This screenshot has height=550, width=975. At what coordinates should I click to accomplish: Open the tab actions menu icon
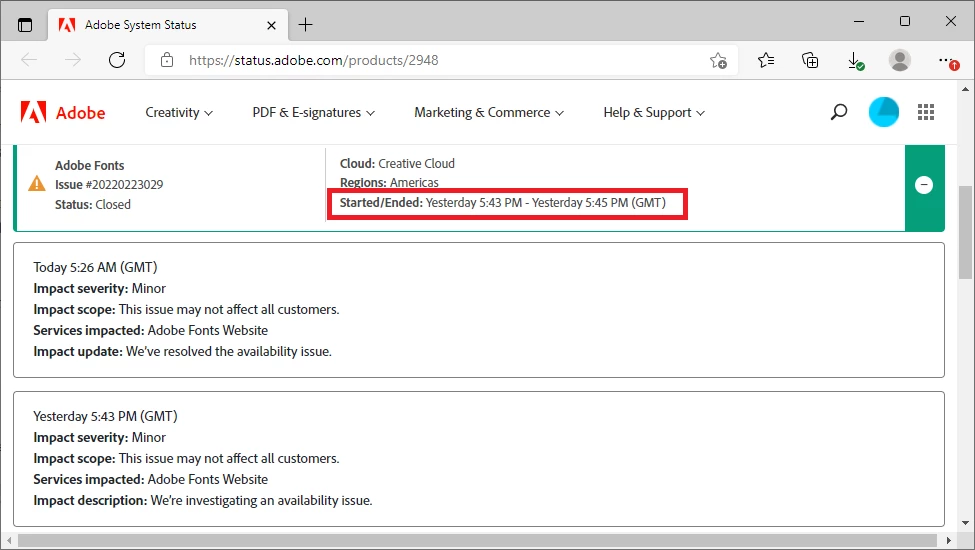pyautogui.click(x=25, y=25)
